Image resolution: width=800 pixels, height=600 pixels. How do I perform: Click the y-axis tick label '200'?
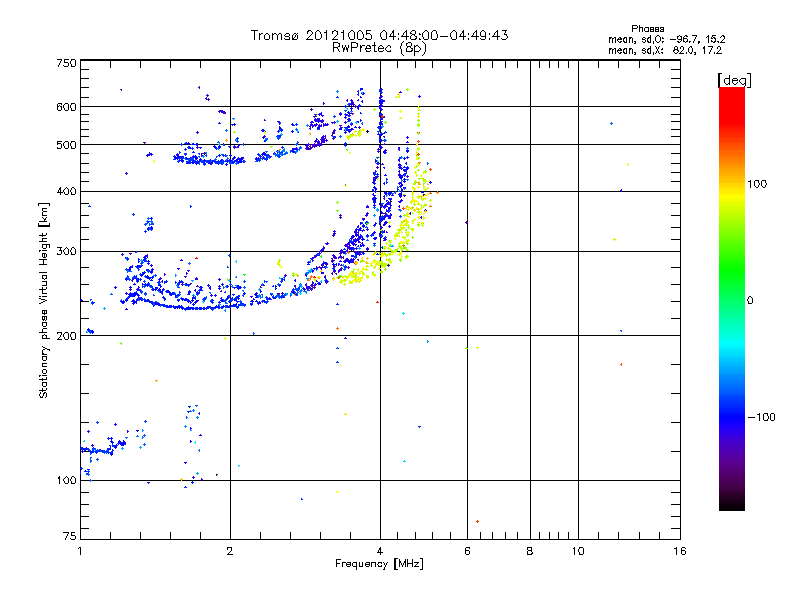(66, 336)
